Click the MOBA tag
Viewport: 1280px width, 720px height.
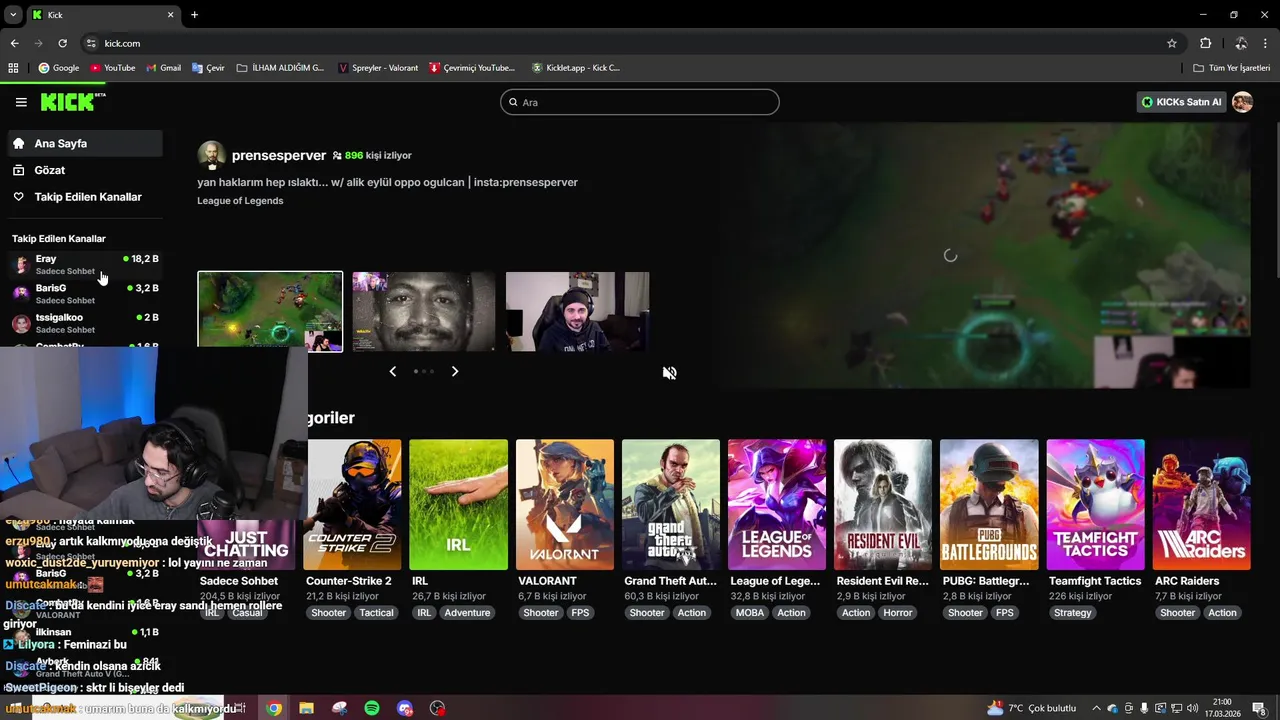tap(749, 613)
